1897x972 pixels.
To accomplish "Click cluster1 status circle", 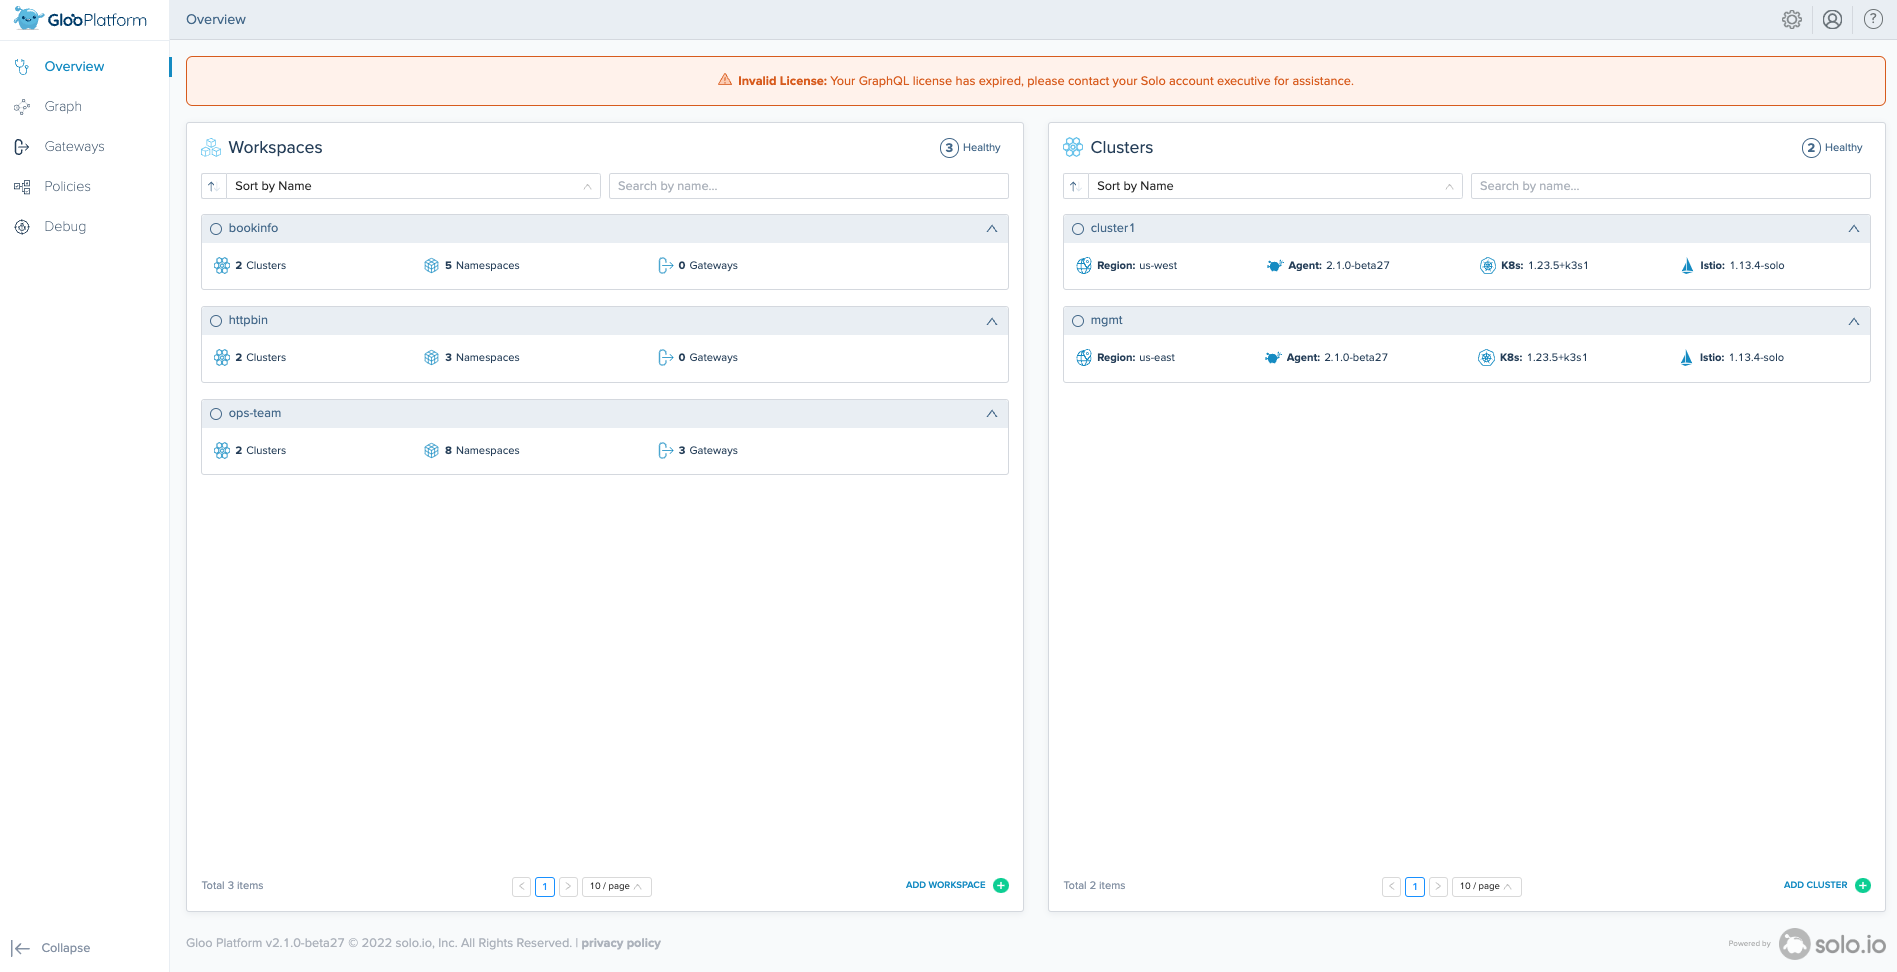I will [x=1078, y=229].
